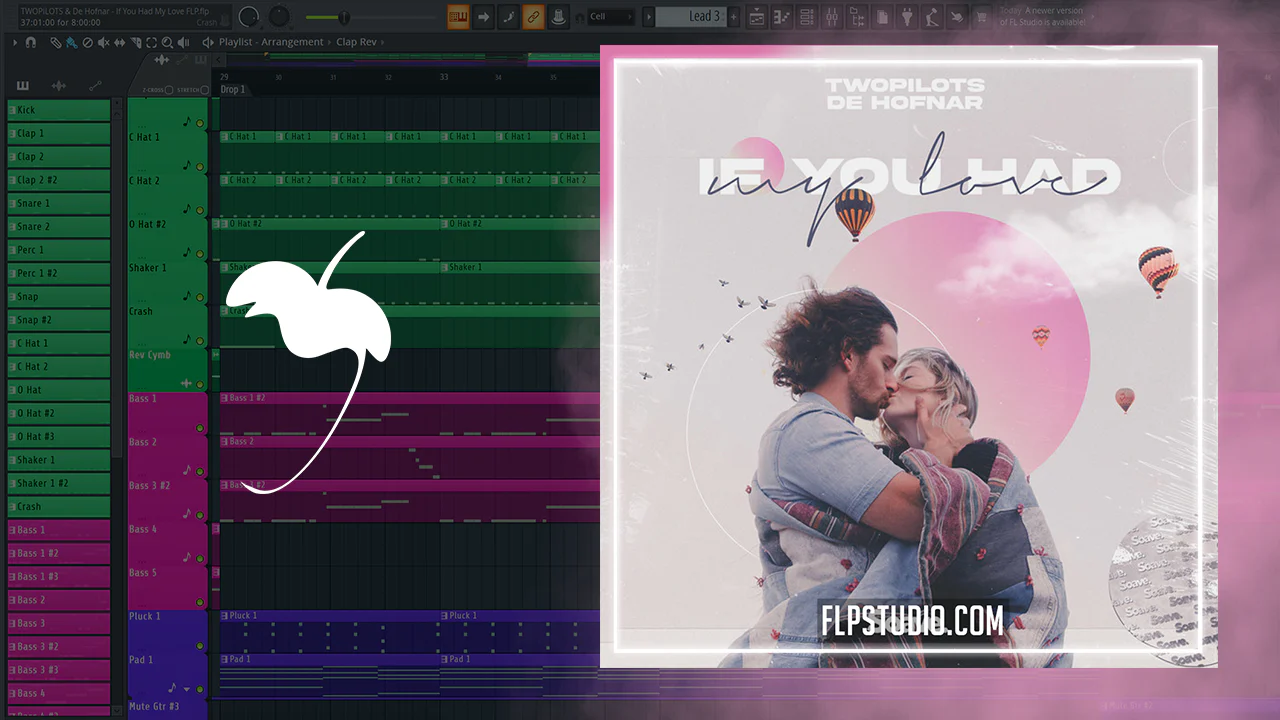1280x720 pixels.
Task: Switch picker to patterns tab (piano icon)
Action: (23, 86)
